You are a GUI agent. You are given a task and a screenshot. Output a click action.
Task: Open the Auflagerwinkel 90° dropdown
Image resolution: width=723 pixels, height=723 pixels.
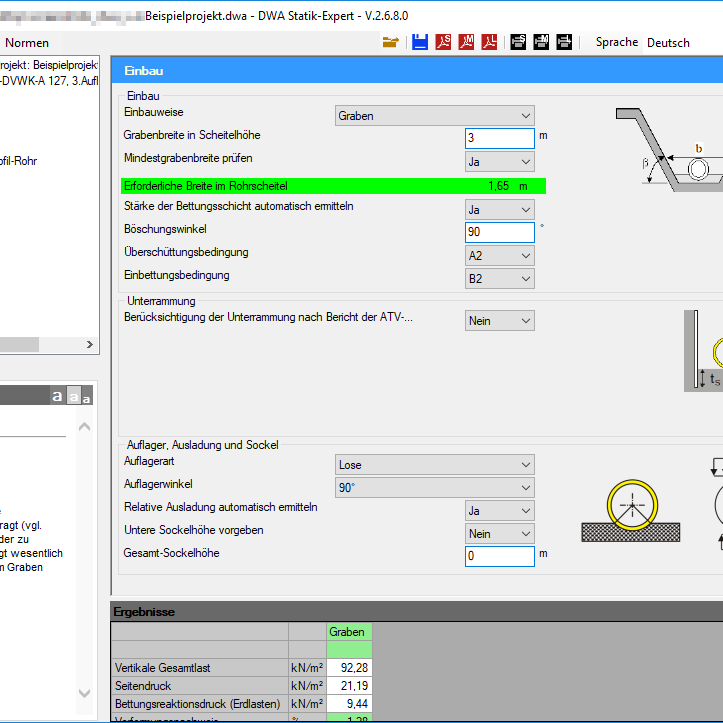[x=435, y=488]
